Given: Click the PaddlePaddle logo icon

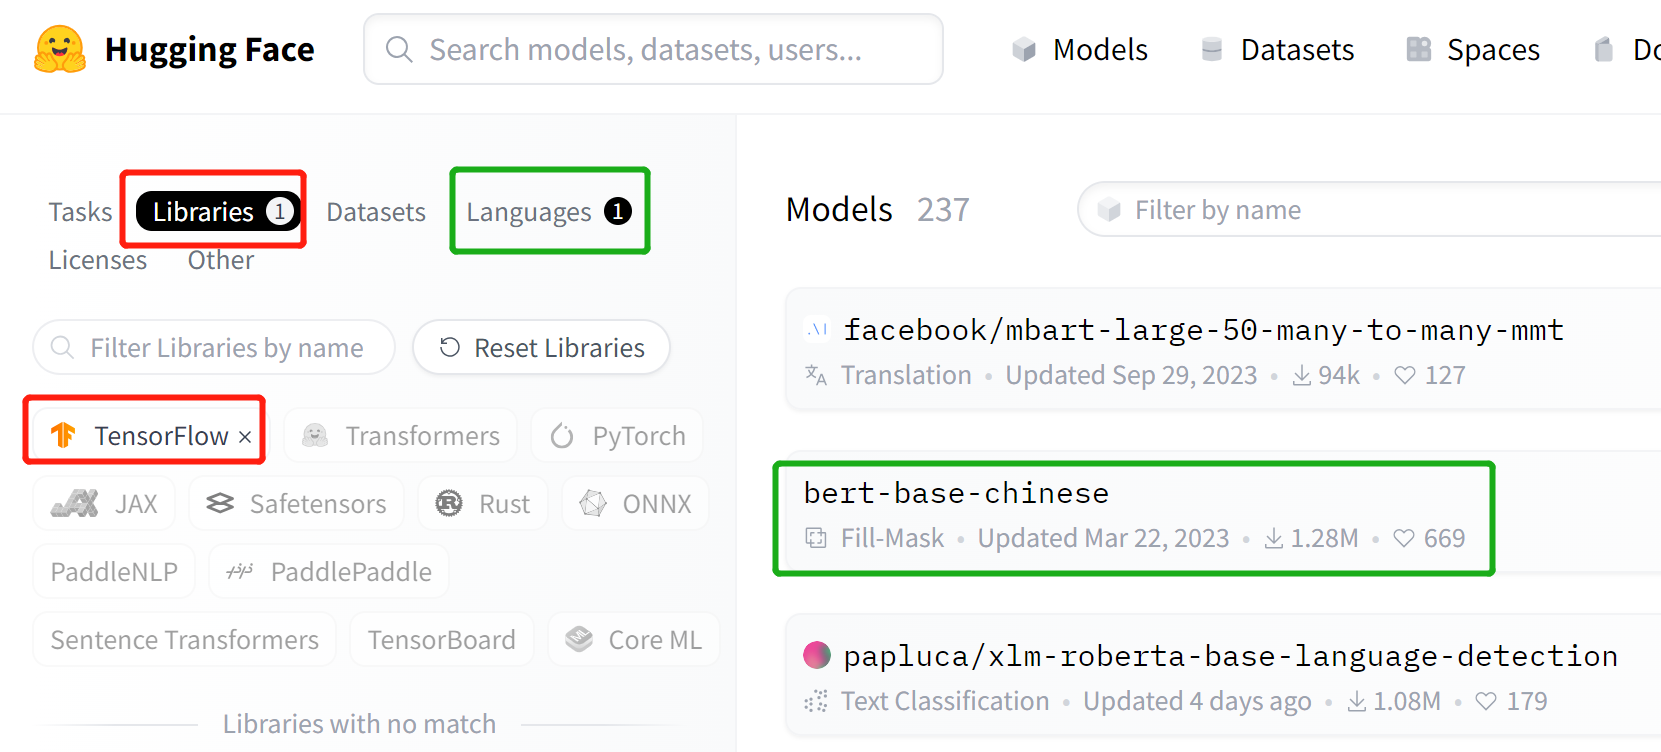Looking at the screenshot, I should (x=240, y=571).
